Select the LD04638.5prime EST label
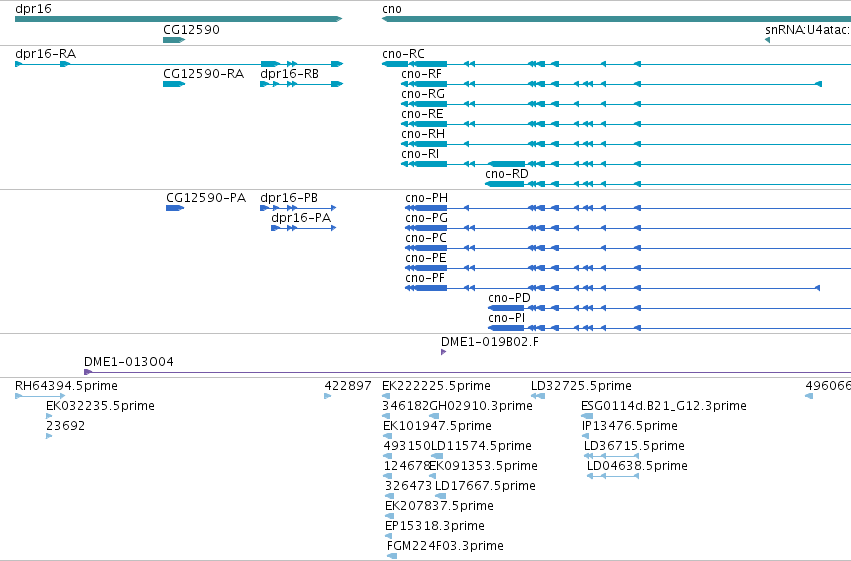Screen dimensions: 851x561 click(637, 466)
